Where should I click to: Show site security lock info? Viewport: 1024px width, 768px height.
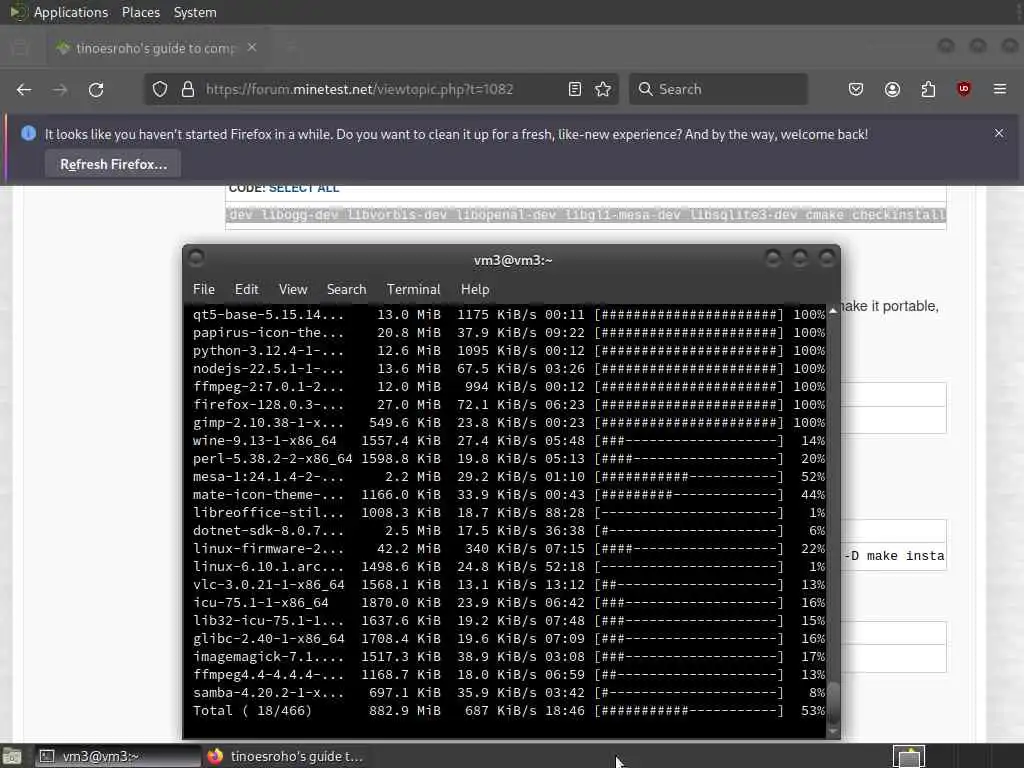click(x=188, y=89)
